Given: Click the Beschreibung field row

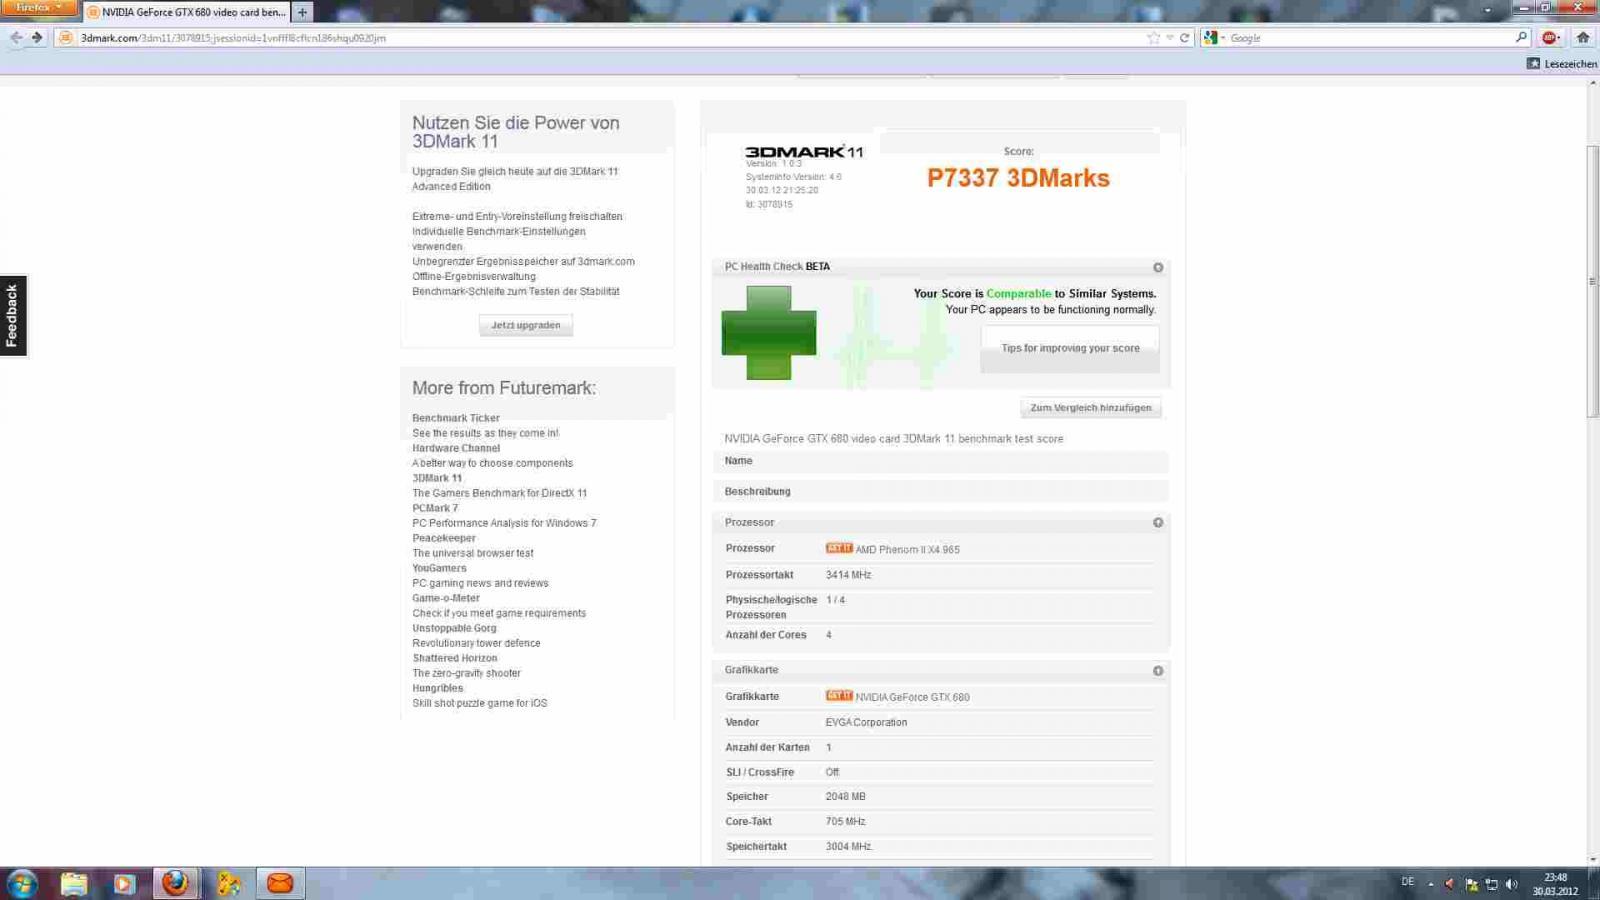Looking at the screenshot, I should 940,492.
